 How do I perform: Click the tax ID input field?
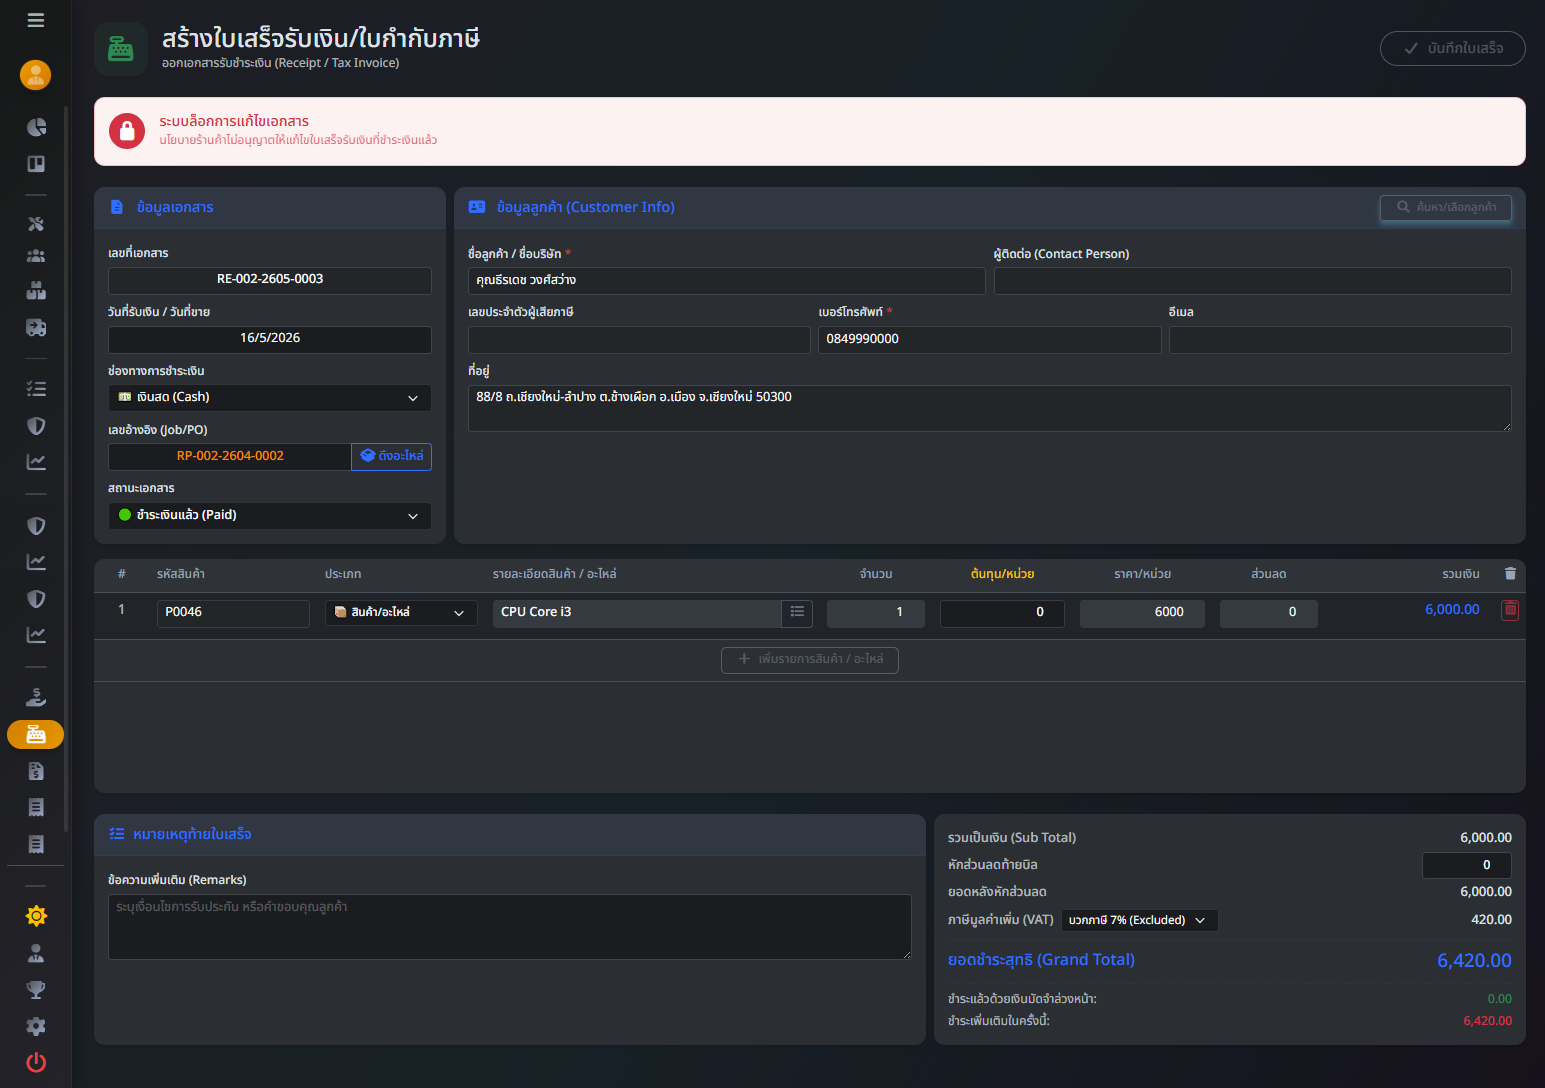639,340
